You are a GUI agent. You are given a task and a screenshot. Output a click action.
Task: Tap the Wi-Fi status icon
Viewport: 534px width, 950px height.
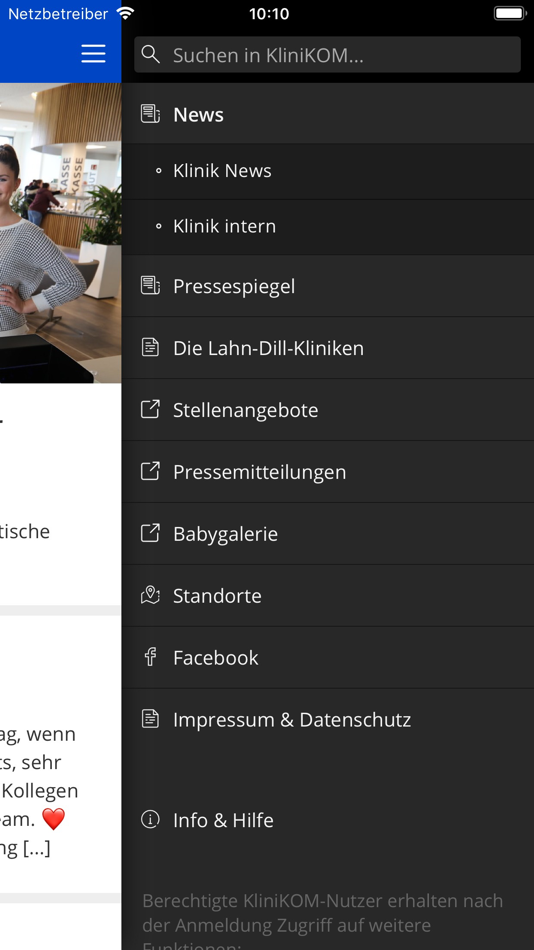(125, 13)
